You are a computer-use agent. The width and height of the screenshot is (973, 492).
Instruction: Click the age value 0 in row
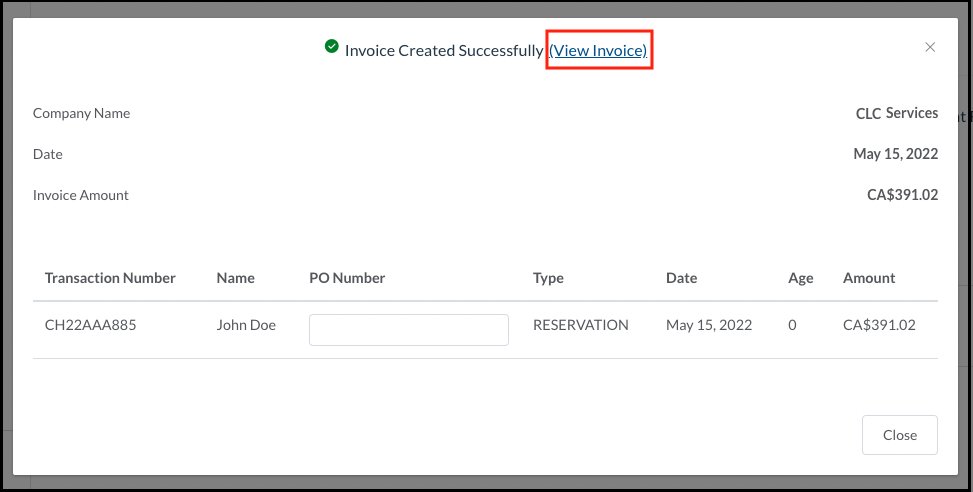coord(792,325)
